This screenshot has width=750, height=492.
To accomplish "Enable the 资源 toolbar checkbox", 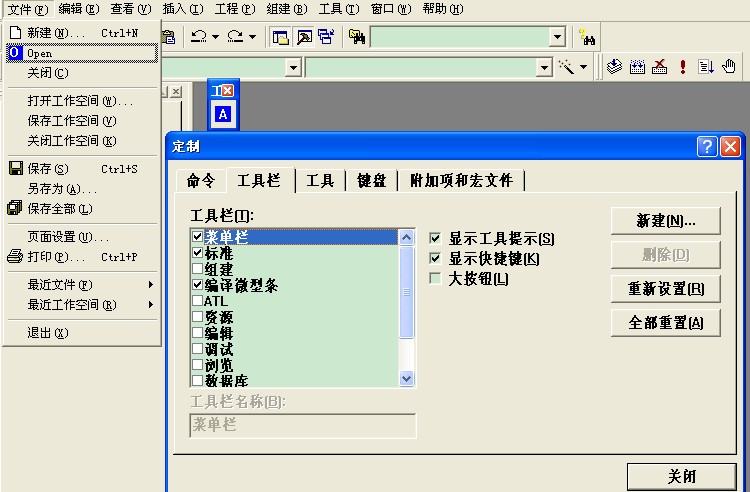I will pyautogui.click(x=197, y=317).
